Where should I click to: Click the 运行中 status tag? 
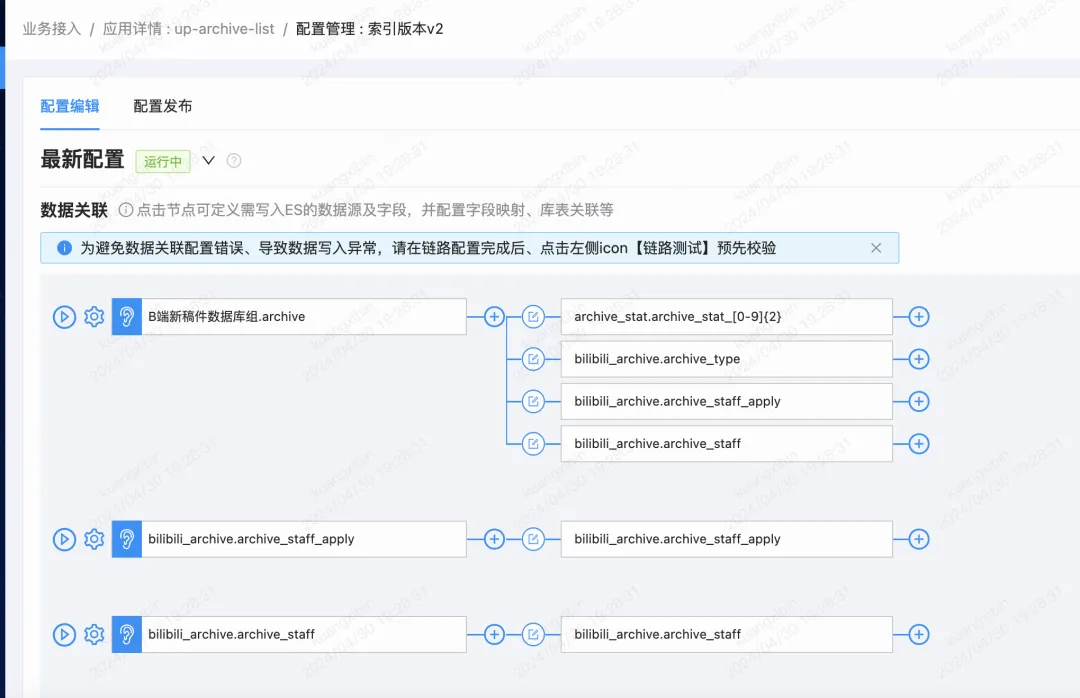(163, 161)
